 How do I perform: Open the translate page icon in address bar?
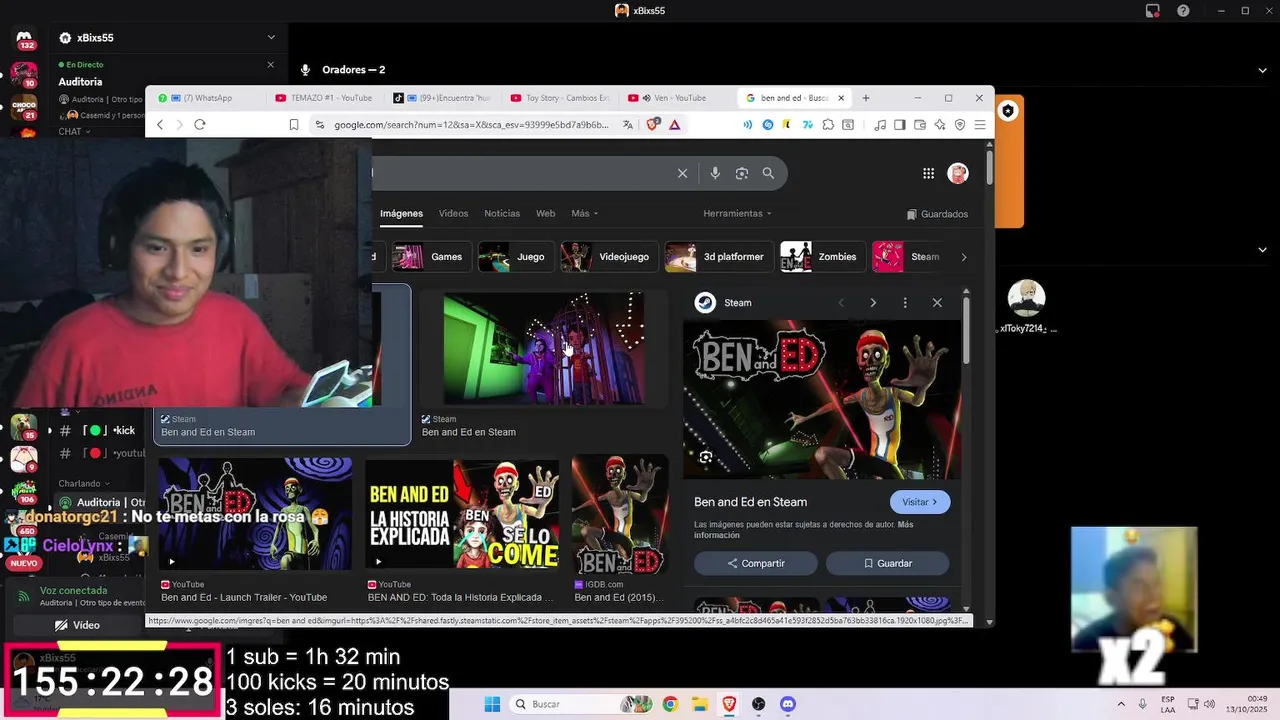(628, 125)
